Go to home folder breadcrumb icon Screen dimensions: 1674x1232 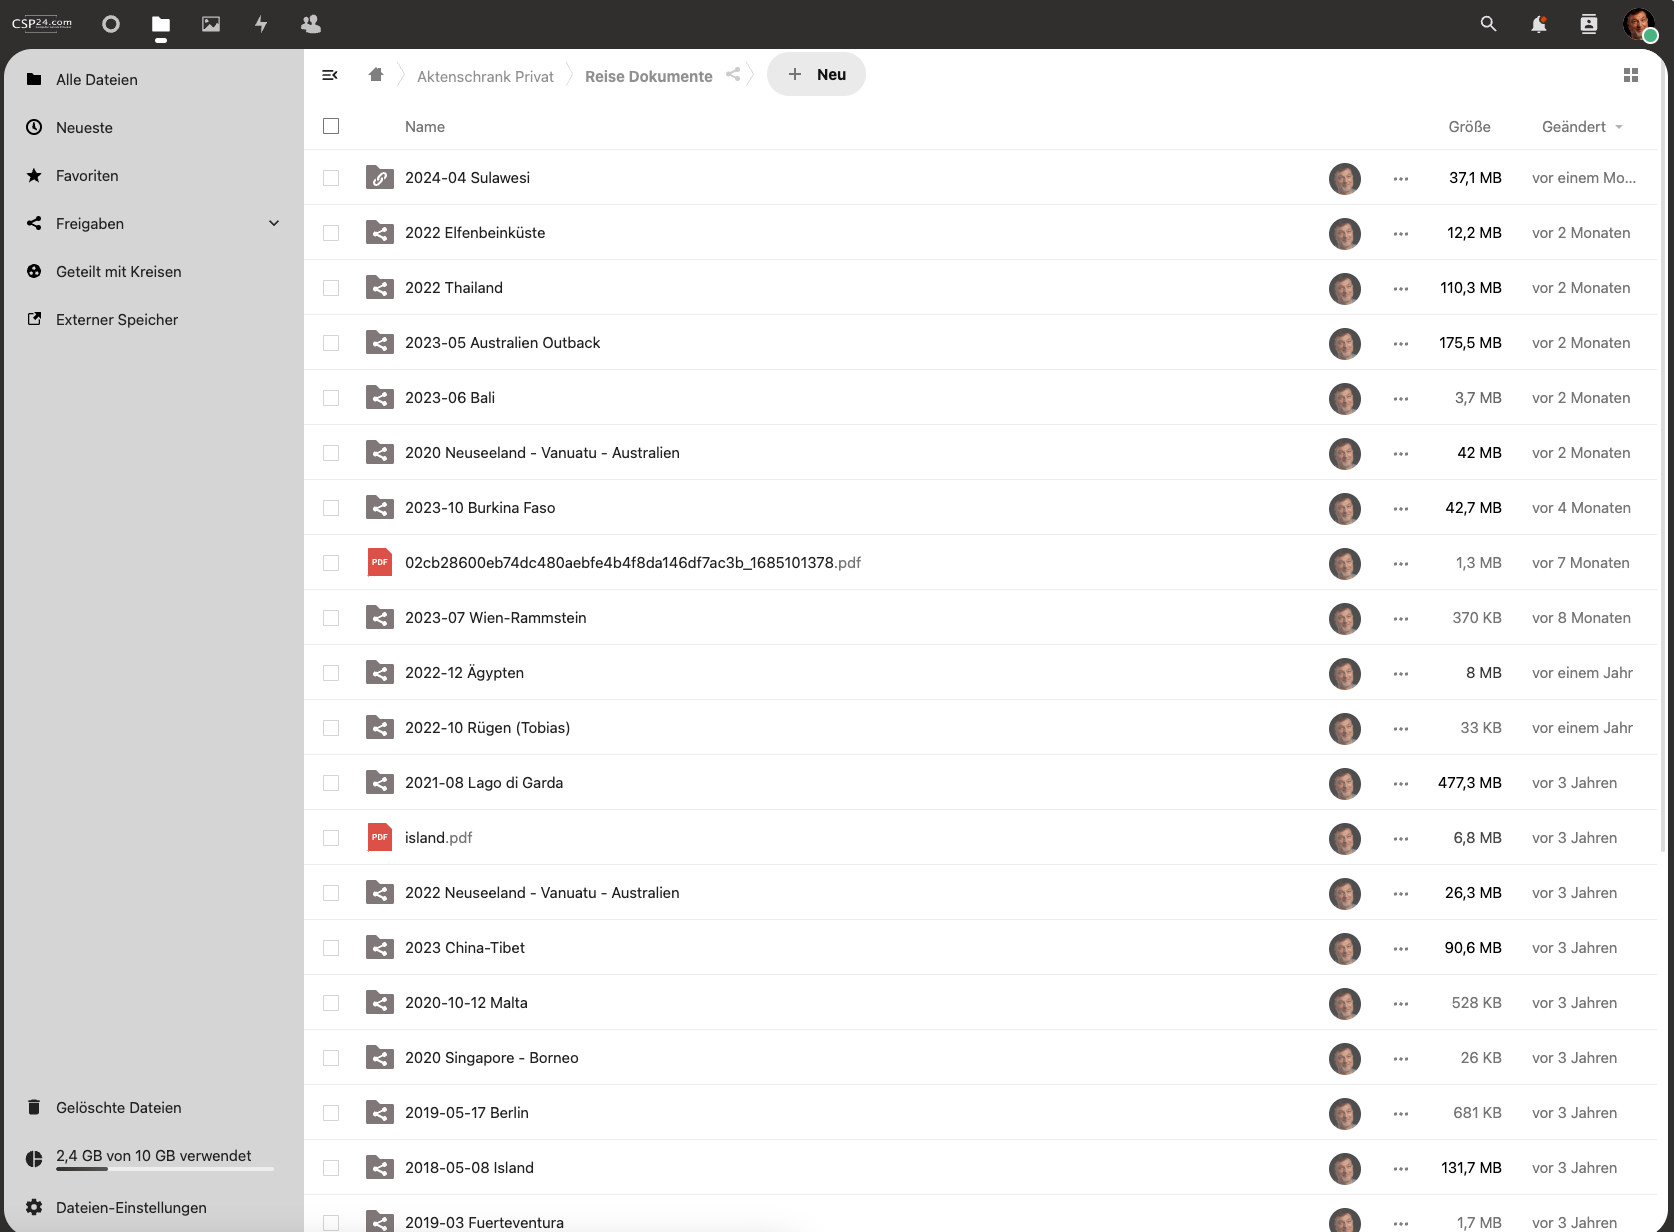click(x=376, y=75)
